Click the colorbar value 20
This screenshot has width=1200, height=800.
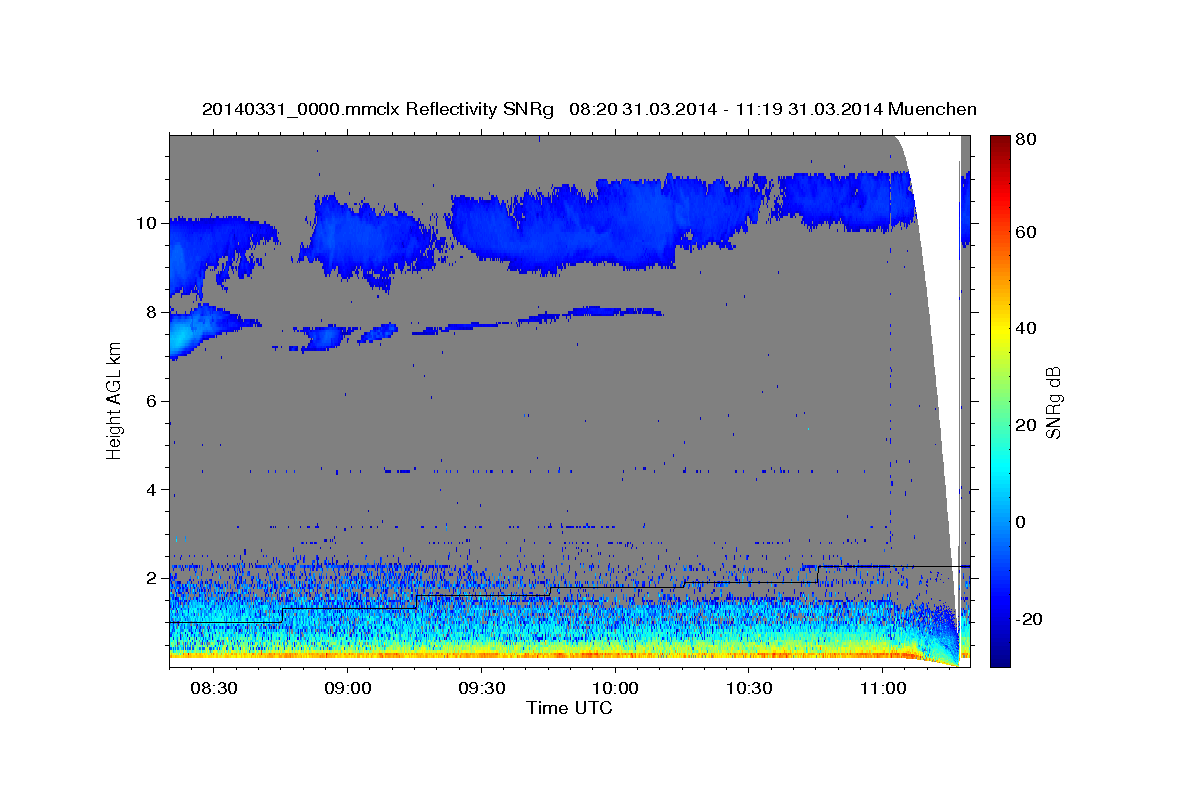pos(1027,425)
